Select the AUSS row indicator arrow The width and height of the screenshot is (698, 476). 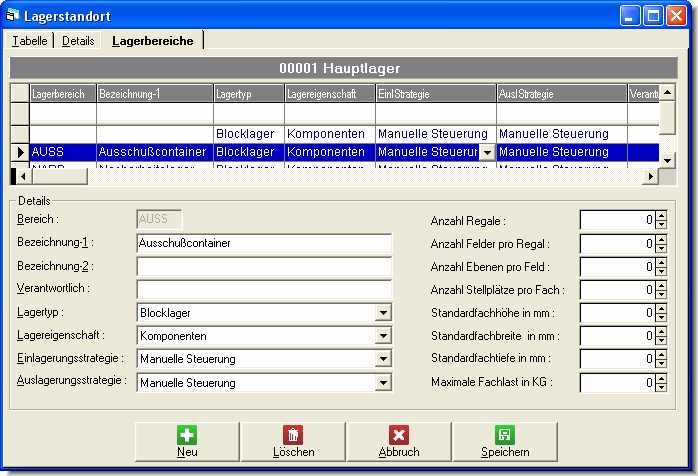(20, 152)
